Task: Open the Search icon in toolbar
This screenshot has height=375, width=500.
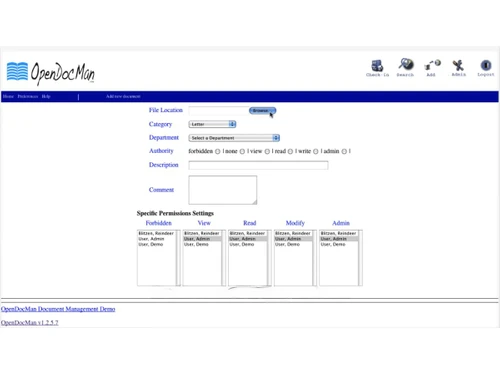Action: coord(405,67)
